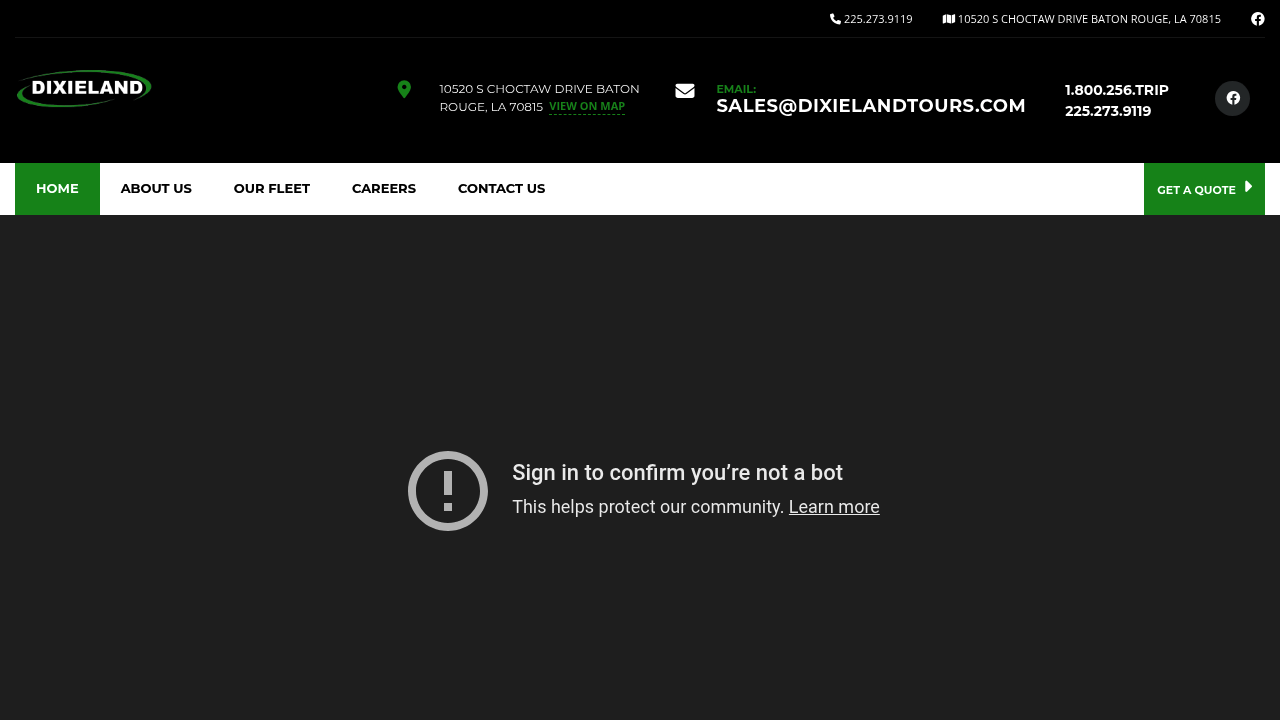1280x720 pixels.
Task: Click the "Sign in to confirm" heading
Action: click(x=677, y=473)
